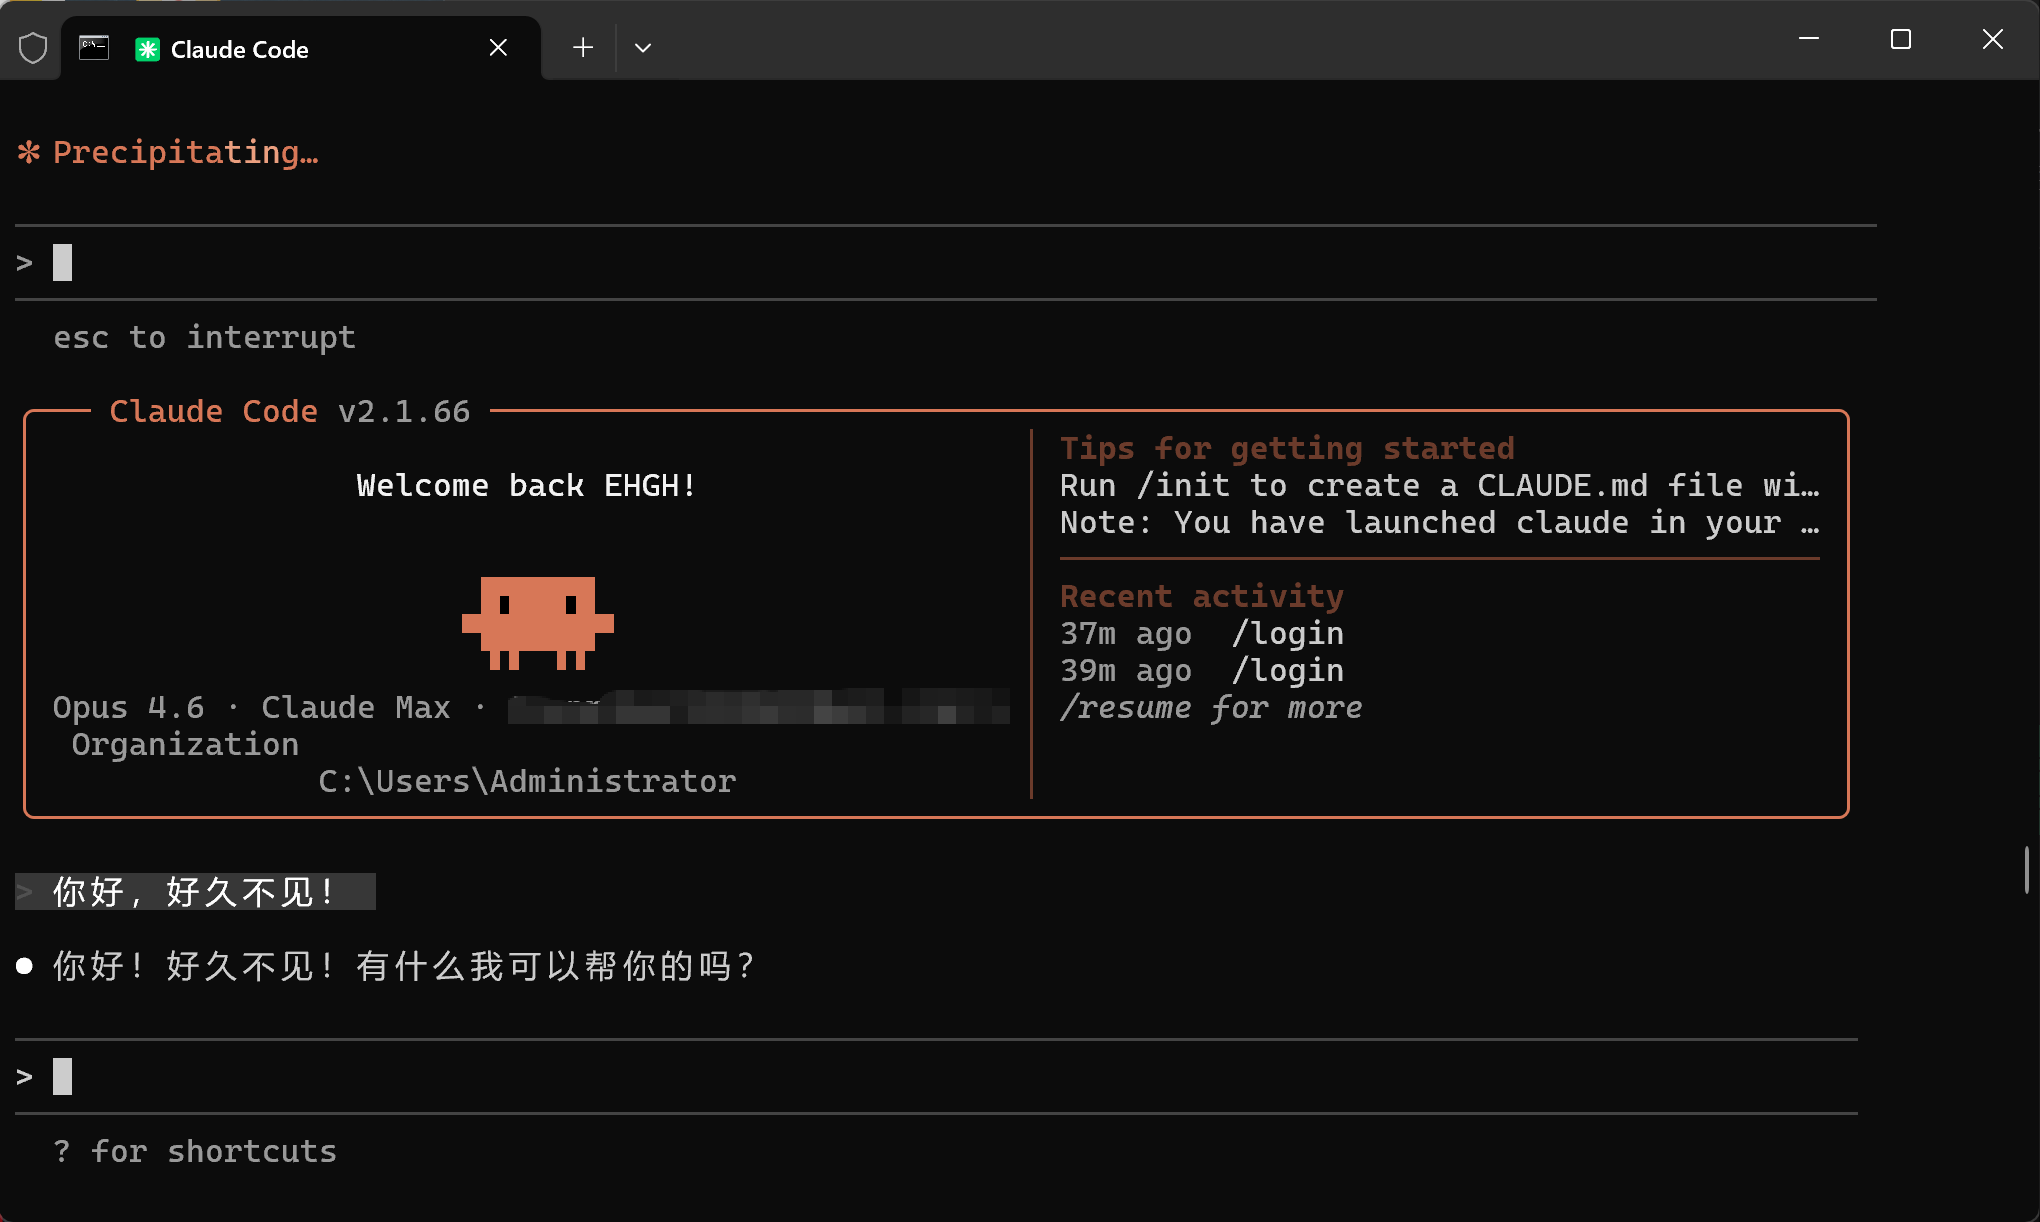The width and height of the screenshot is (2040, 1222).
Task: Minimize the terminal window
Action: coord(1809,39)
